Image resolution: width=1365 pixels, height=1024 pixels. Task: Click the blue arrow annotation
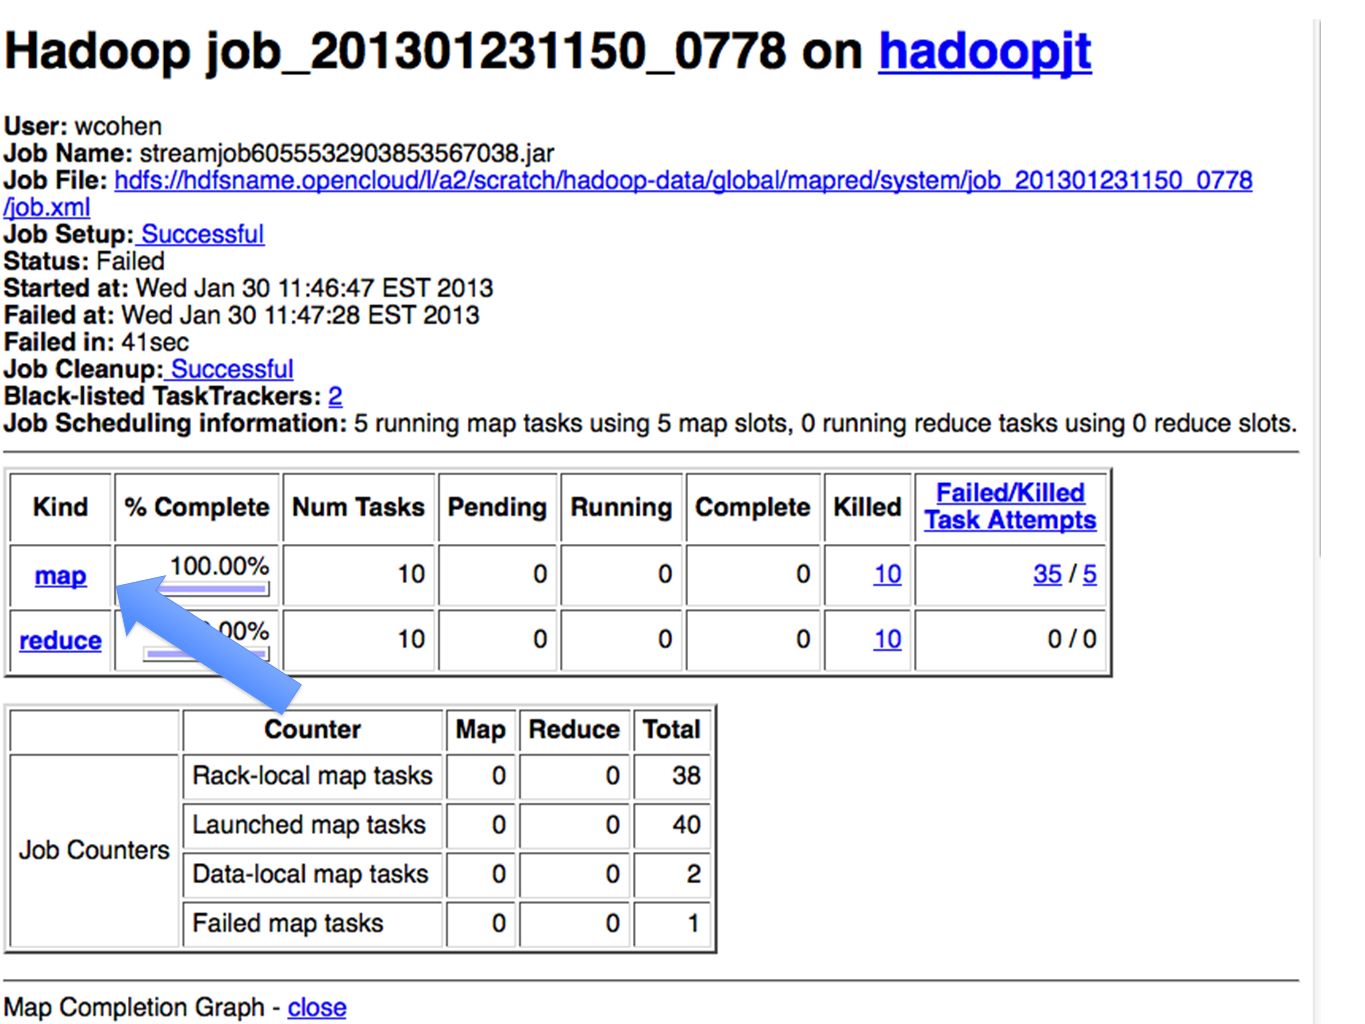208,641
